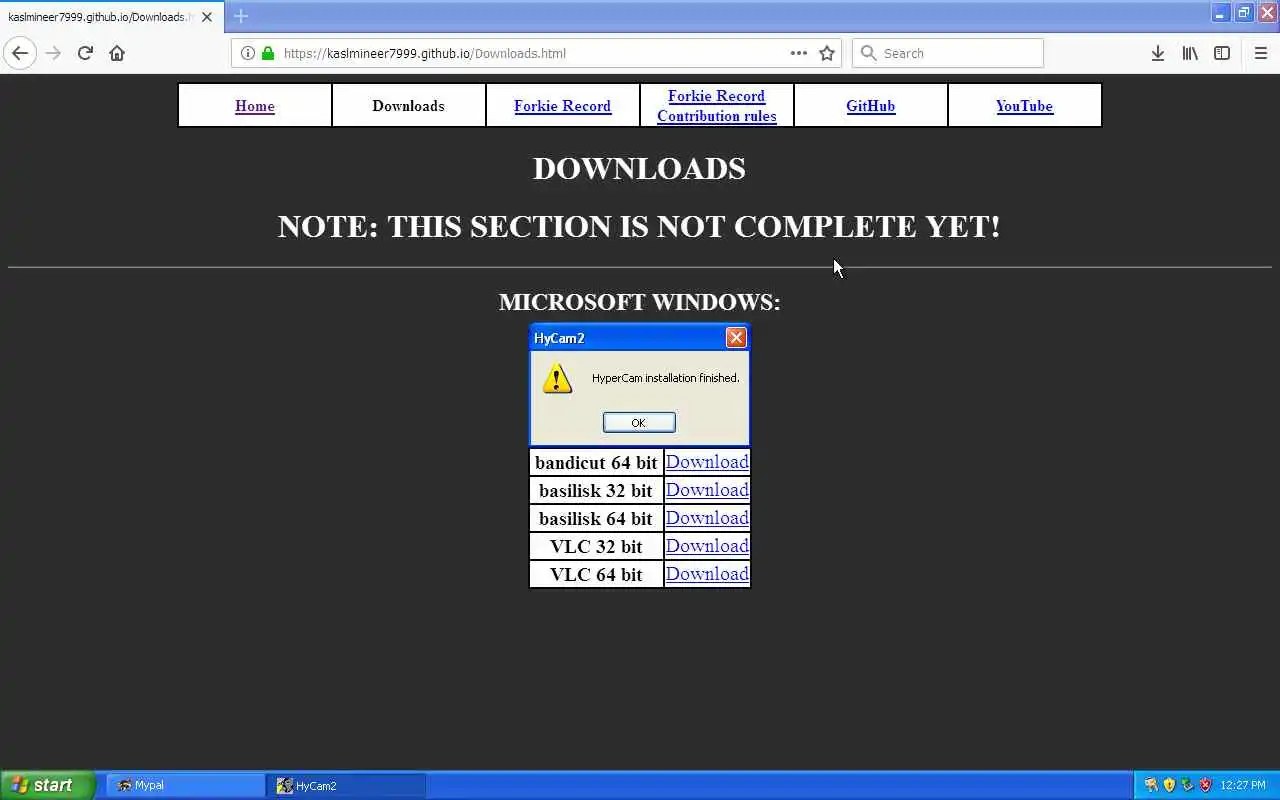Click the red shield tray icon
Image resolution: width=1280 pixels, height=800 pixels.
[1205, 785]
